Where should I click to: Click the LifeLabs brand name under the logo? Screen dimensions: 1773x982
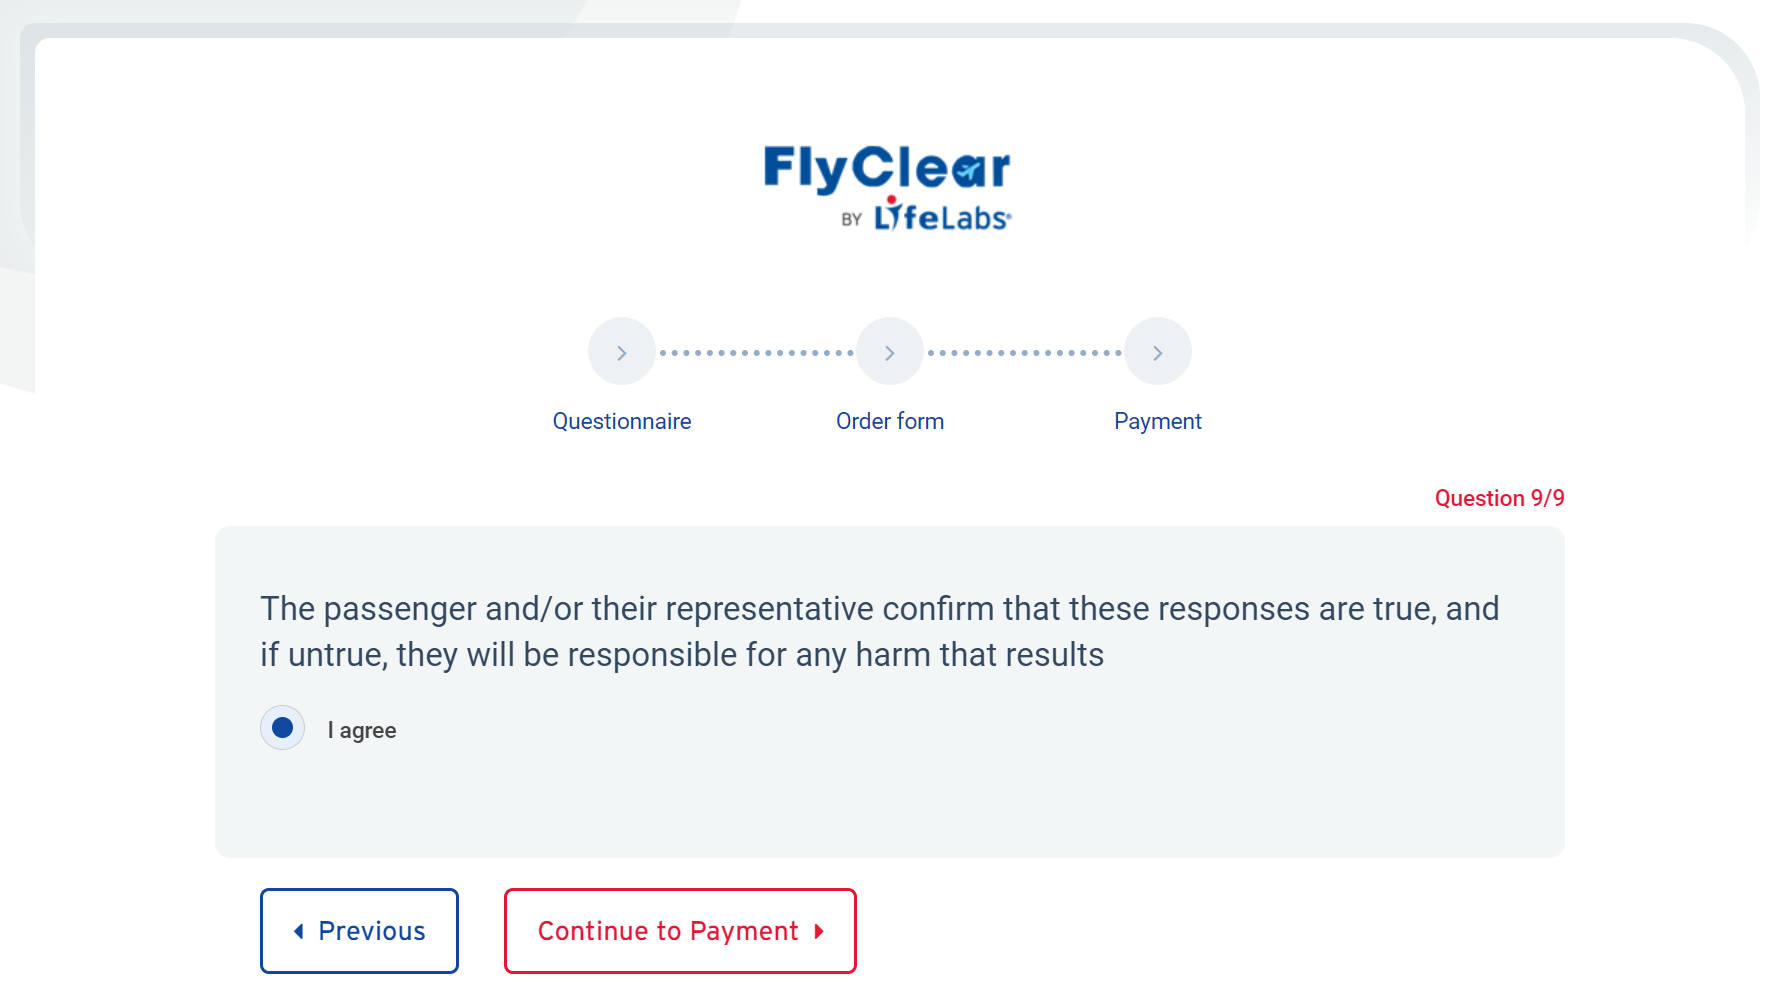click(942, 216)
